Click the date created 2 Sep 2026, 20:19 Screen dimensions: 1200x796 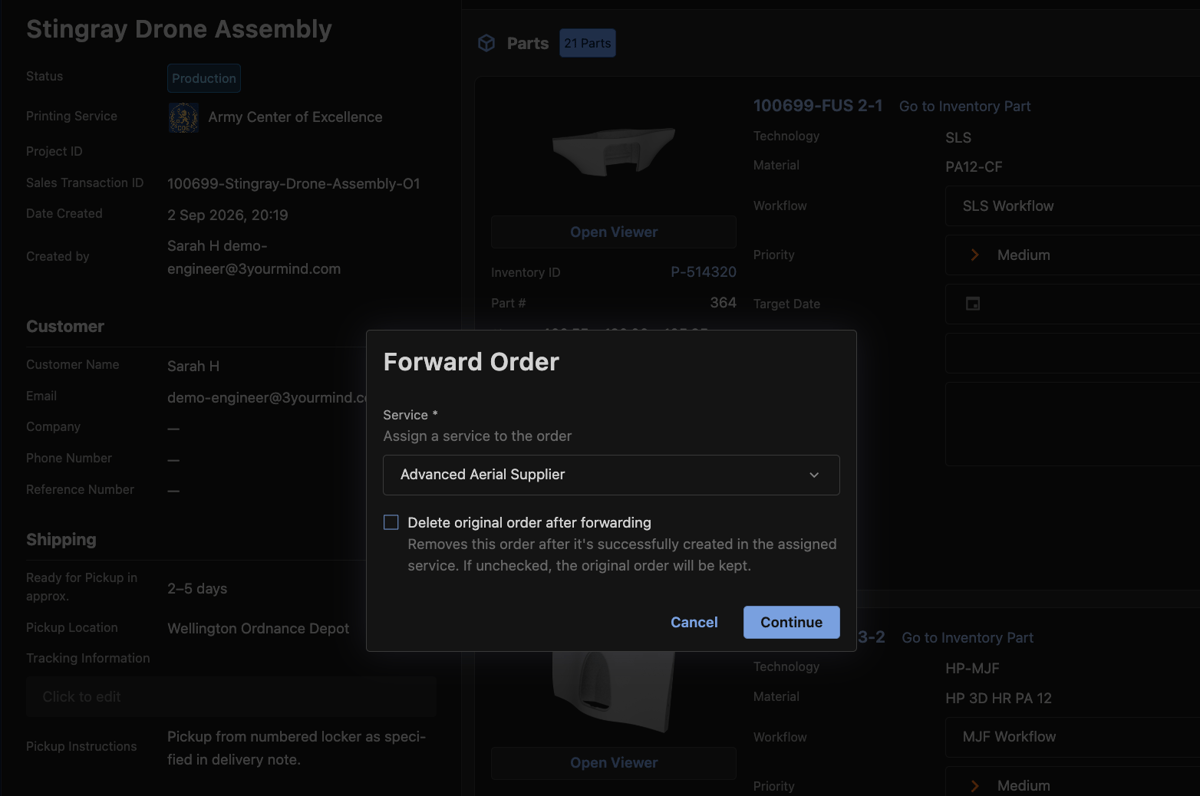point(228,214)
